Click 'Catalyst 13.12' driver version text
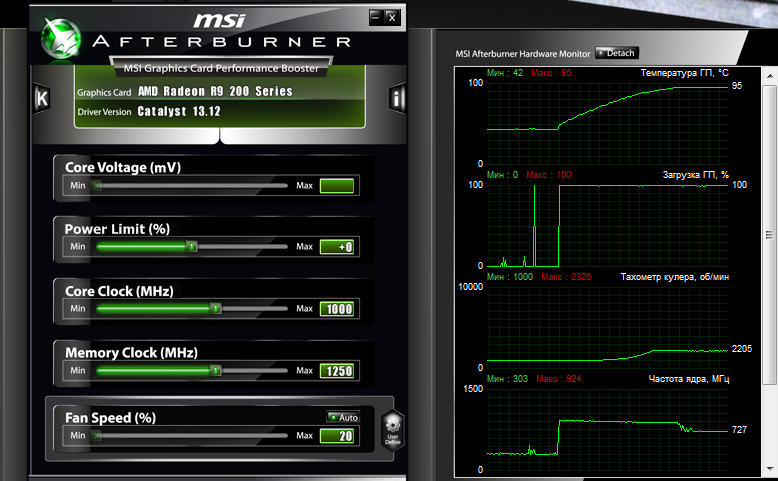This screenshot has height=481, width=778. [179, 111]
